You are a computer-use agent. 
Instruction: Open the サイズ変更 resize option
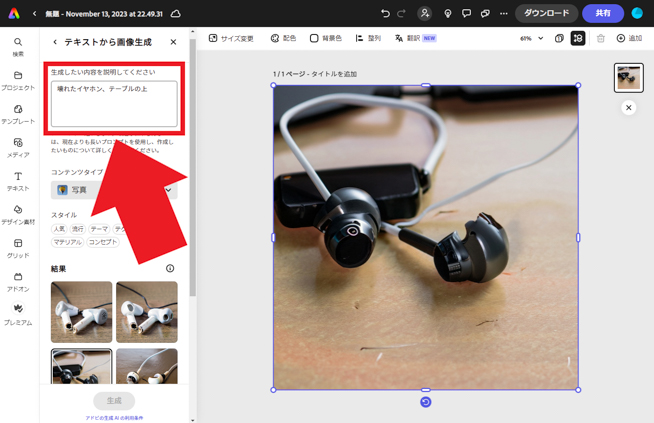click(231, 38)
